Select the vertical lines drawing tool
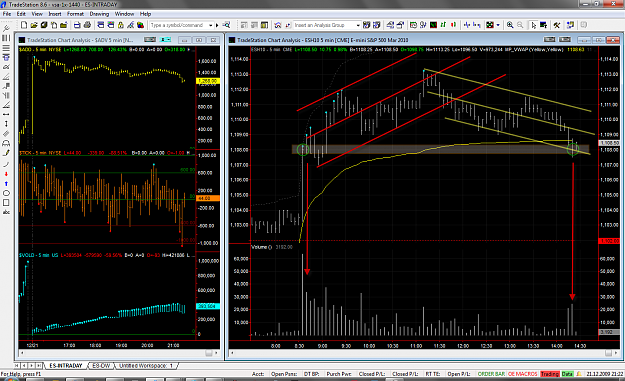 click(x=6, y=38)
